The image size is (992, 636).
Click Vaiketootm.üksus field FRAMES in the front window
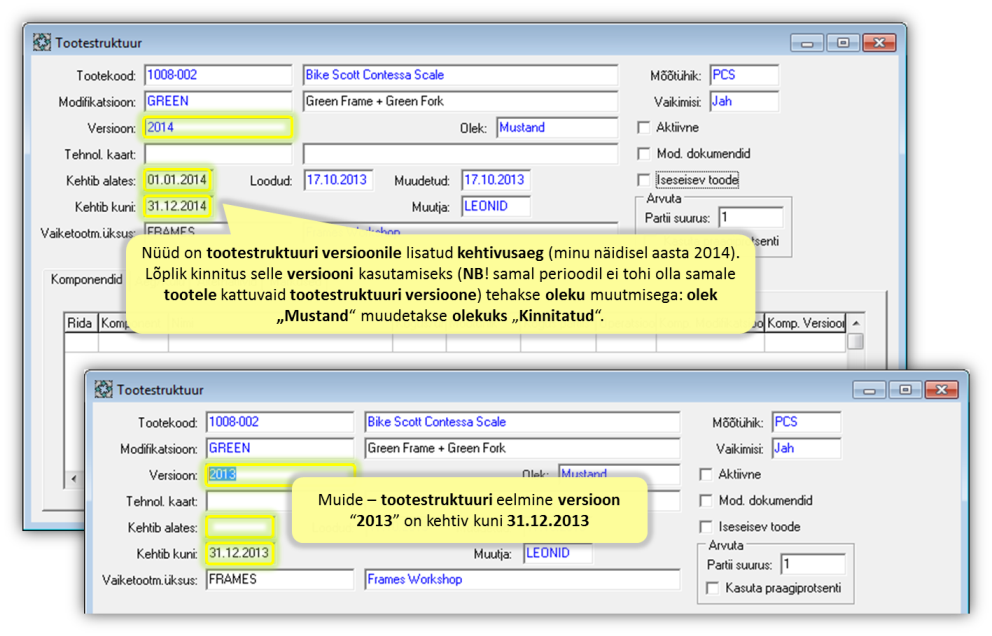coord(280,579)
